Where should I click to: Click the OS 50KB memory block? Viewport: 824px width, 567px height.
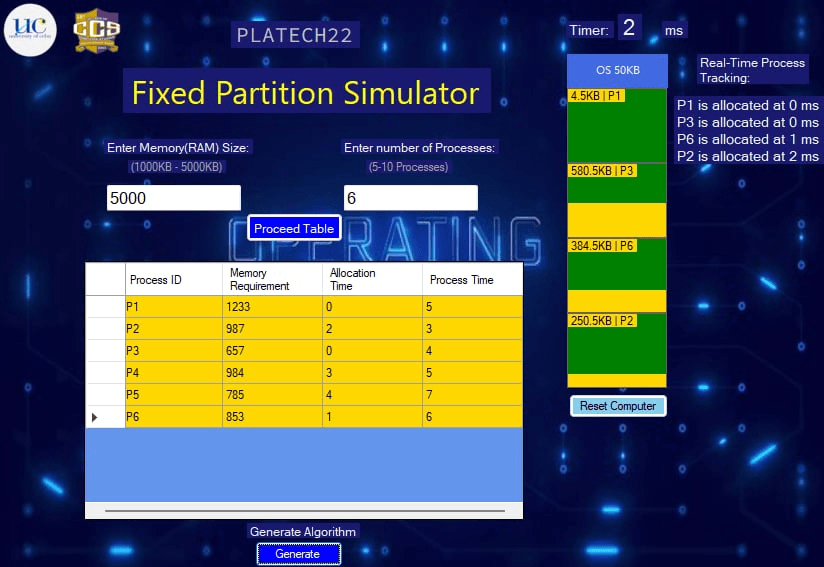pos(617,70)
